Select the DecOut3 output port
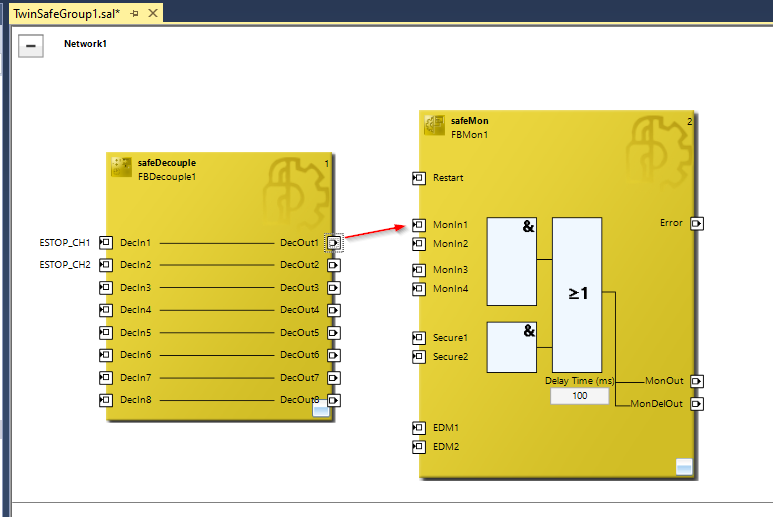773x517 pixels. tap(334, 287)
